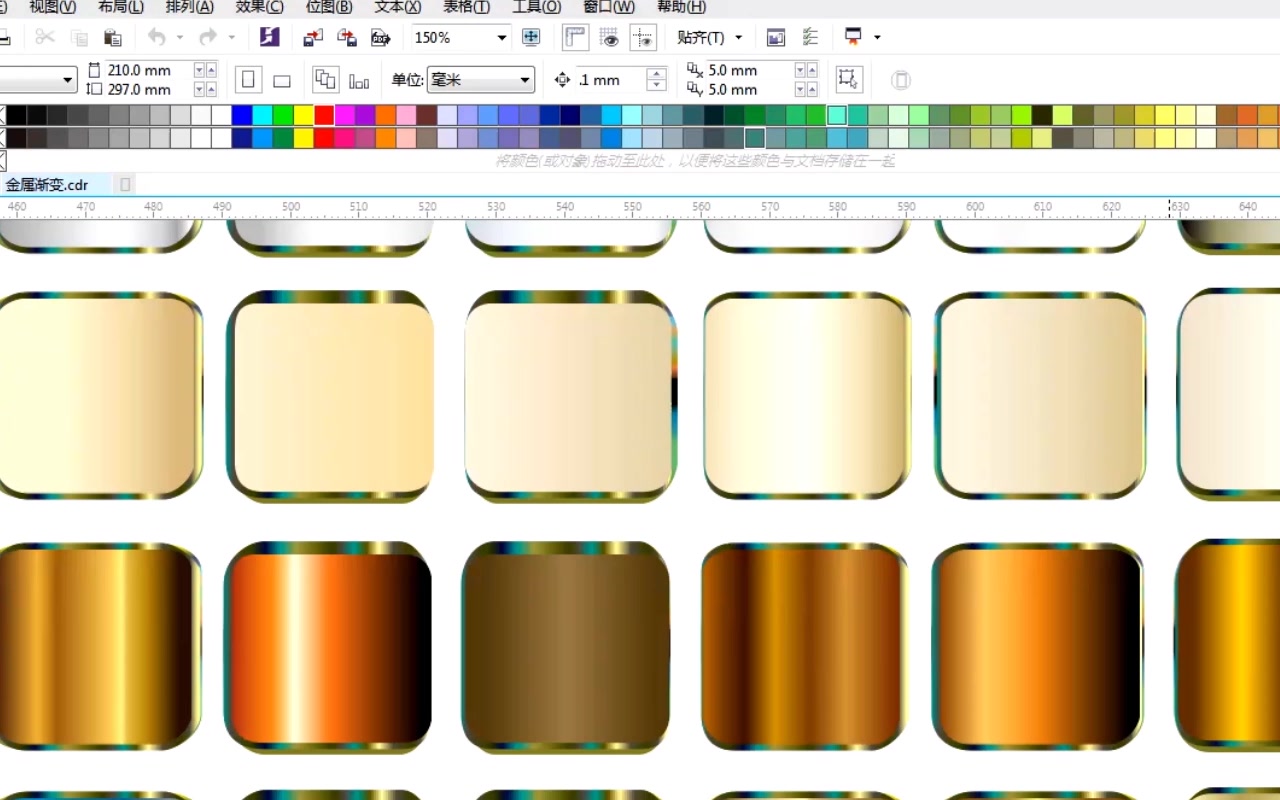Image resolution: width=1280 pixels, height=800 pixels.
Task: Increase the nudge offset spinner
Action: click(656, 74)
